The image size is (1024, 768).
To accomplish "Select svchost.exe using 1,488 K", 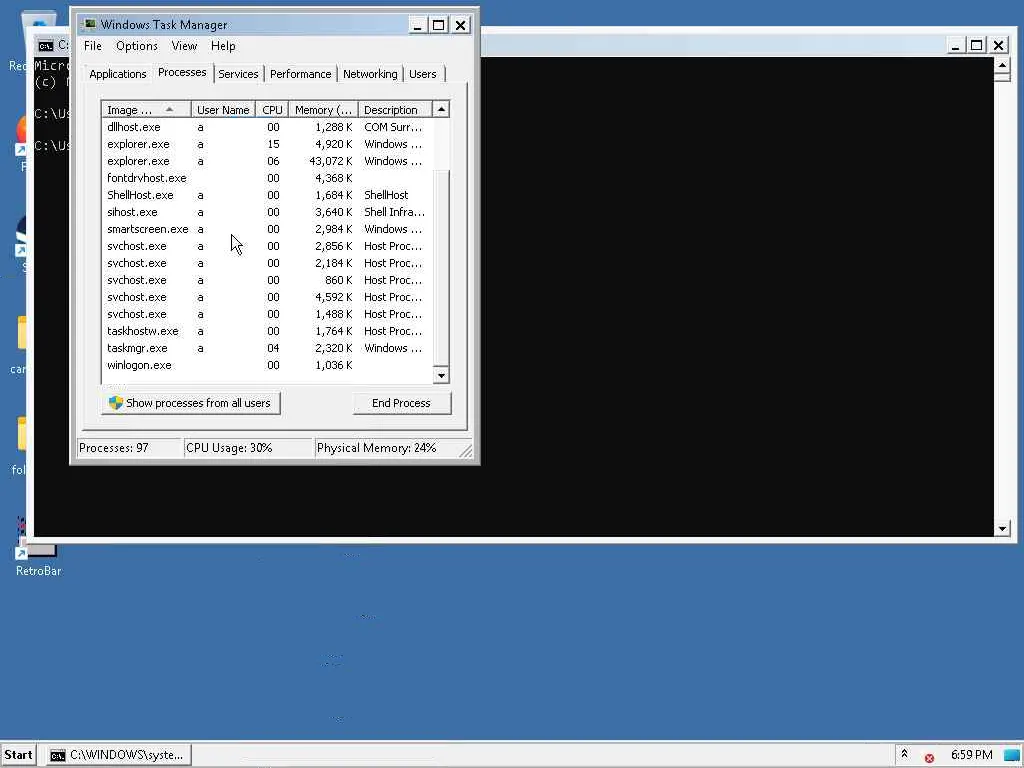I will (x=267, y=314).
